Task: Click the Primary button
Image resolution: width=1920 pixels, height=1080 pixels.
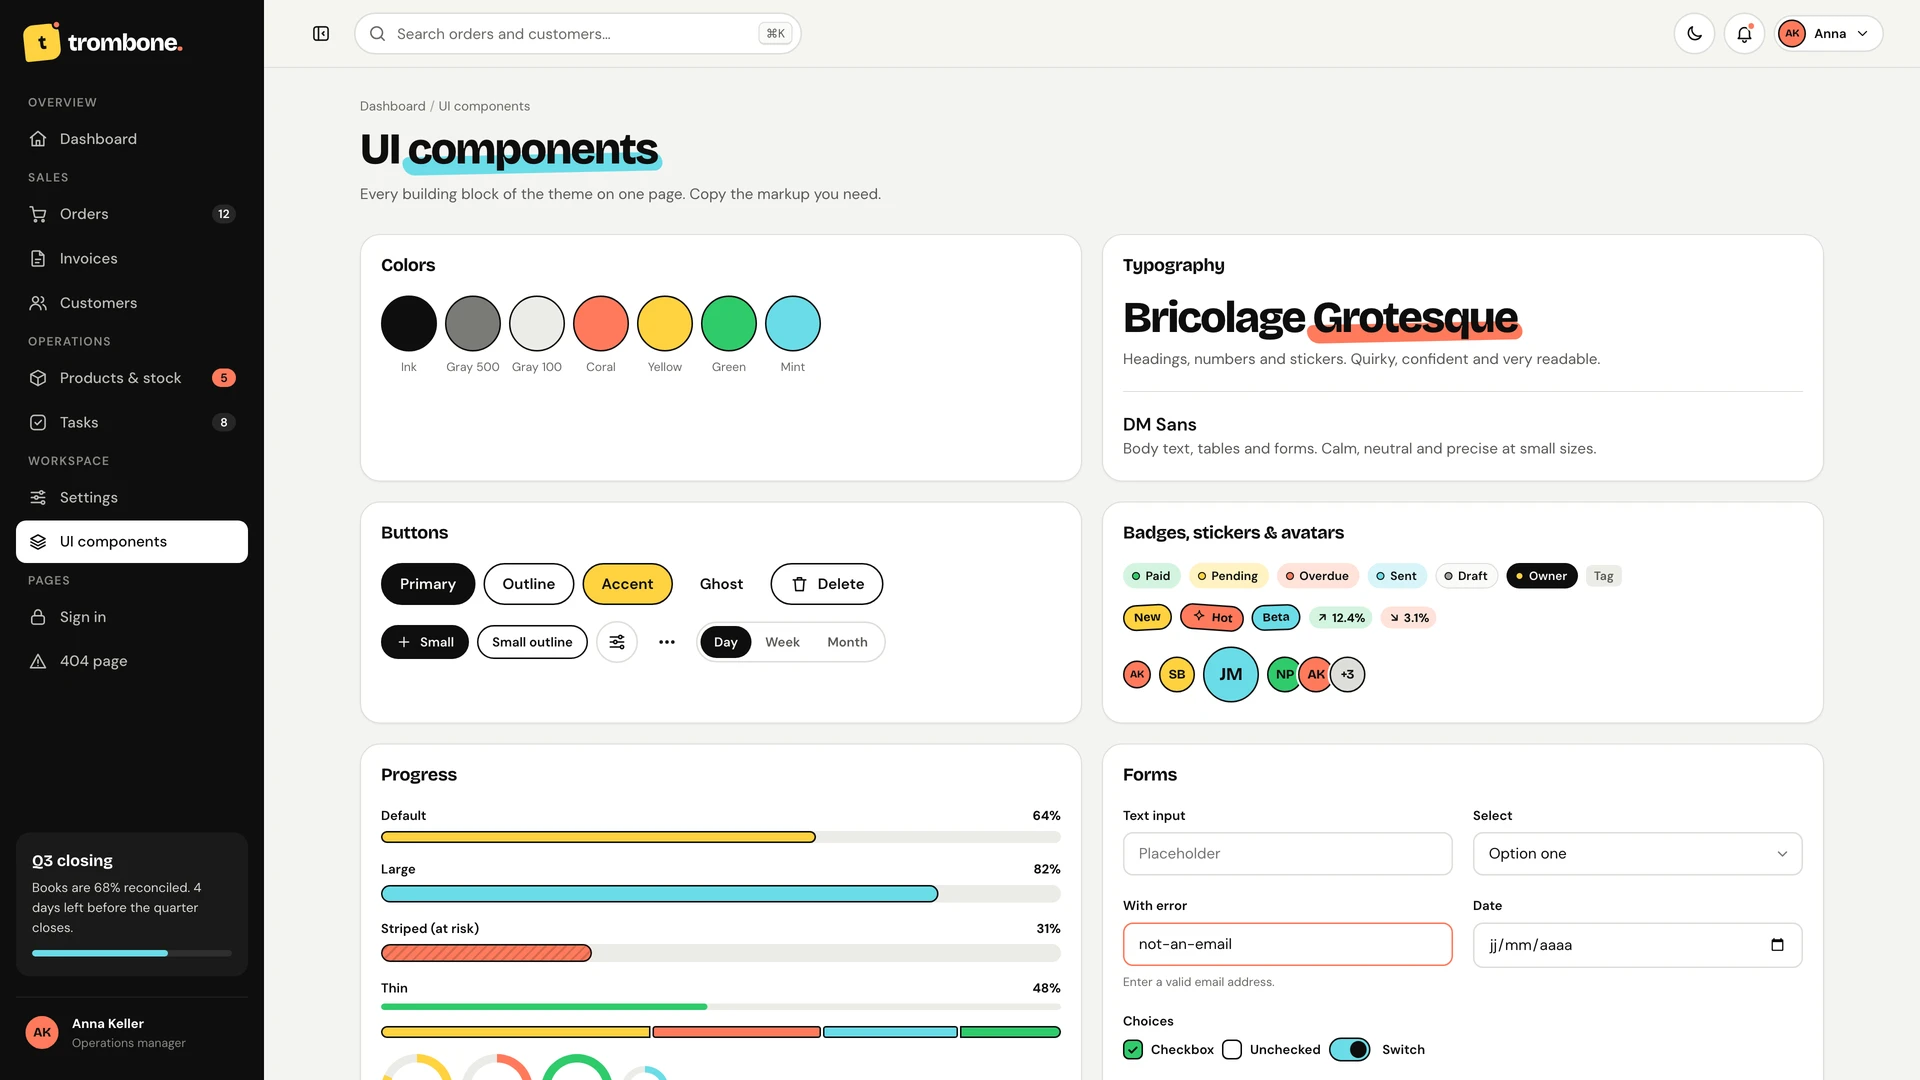Action: tap(428, 584)
